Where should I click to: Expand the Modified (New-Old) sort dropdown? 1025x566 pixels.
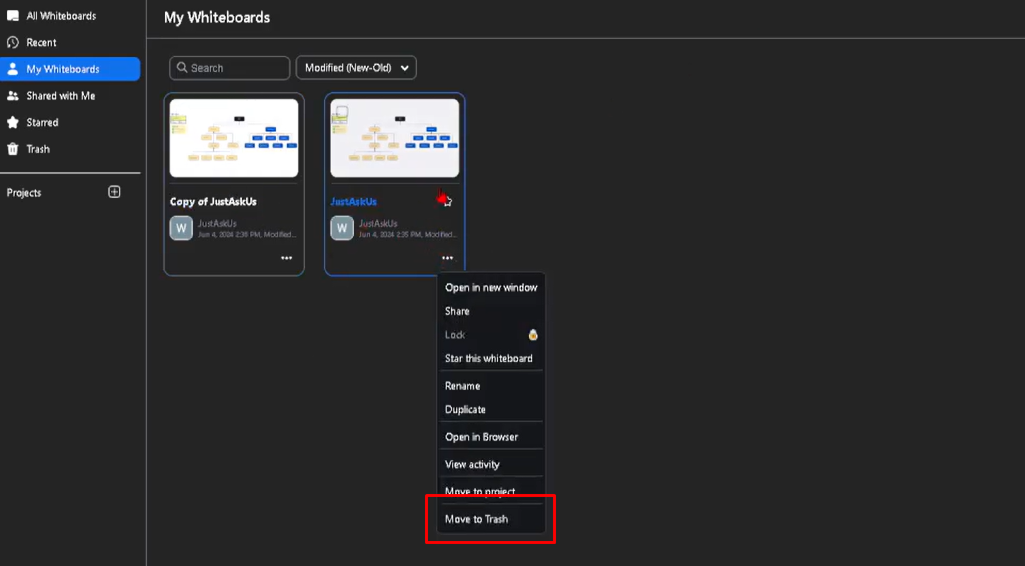point(356,68)
